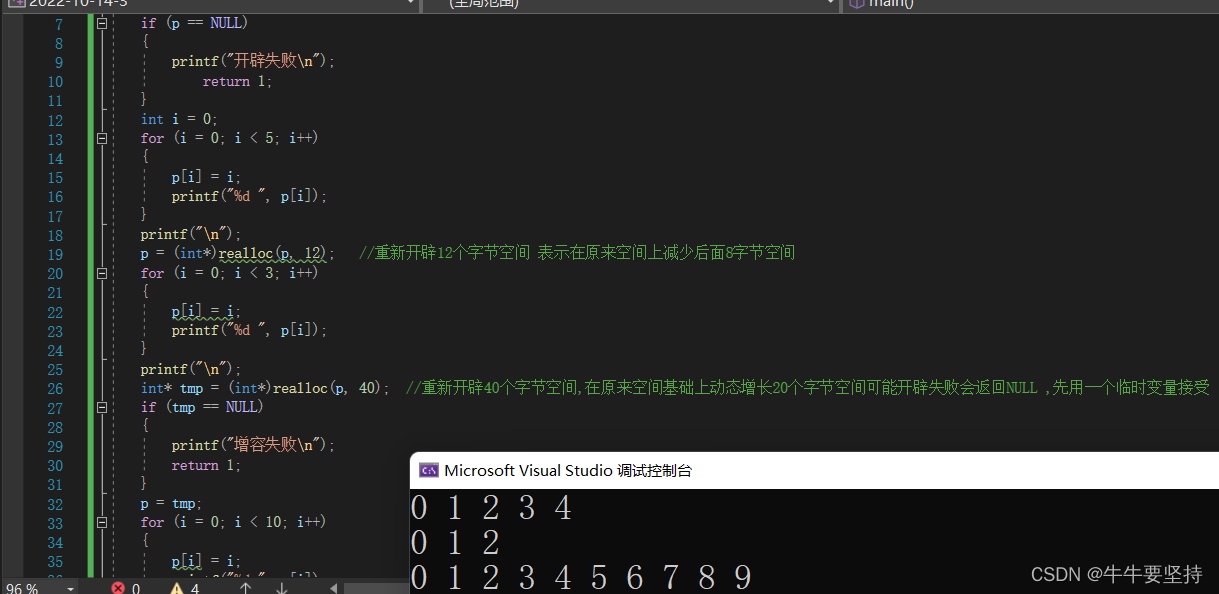Click the horizontal scrollbar left arrow
The height and width of the screenshot is (594, 1219).
click(334, 588)
